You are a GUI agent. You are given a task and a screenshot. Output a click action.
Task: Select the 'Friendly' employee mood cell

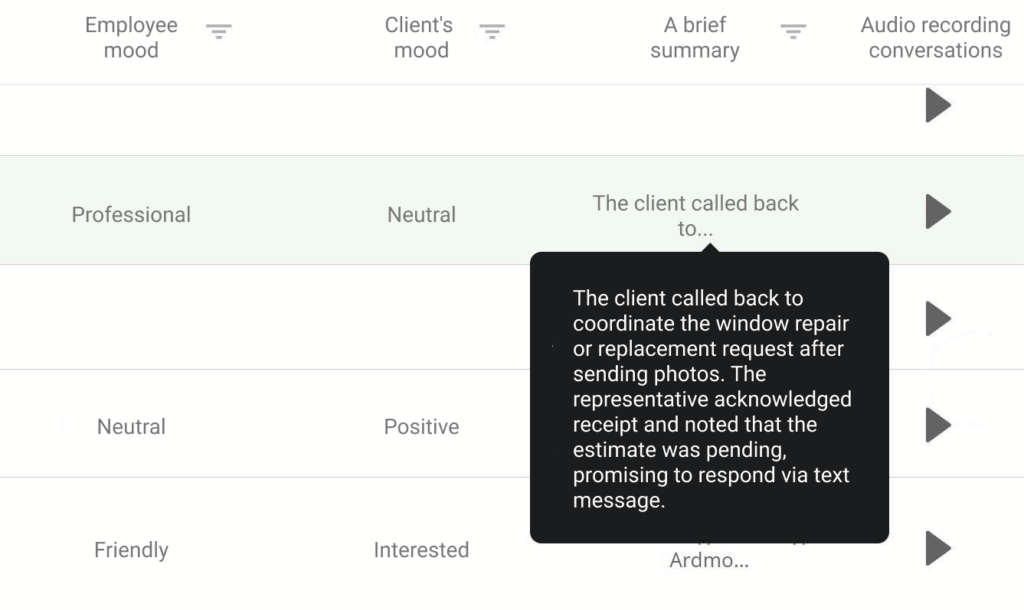click(x=131, y=550)
